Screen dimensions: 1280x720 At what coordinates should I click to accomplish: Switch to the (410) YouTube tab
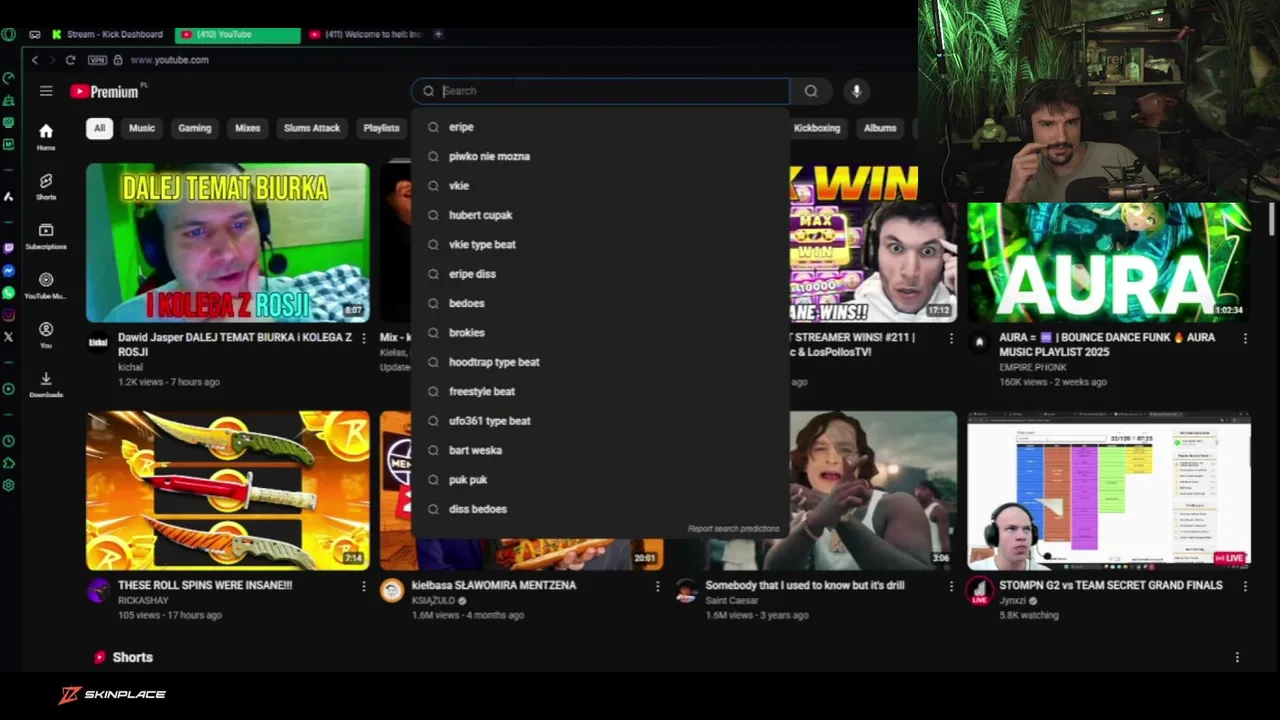(x=238, y=34)
